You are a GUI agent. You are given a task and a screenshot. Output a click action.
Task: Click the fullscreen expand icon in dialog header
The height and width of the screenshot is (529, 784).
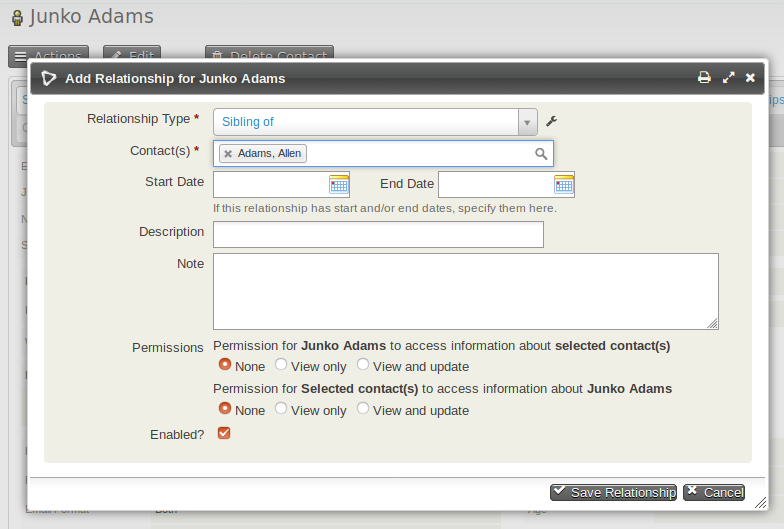click(728, 77)
